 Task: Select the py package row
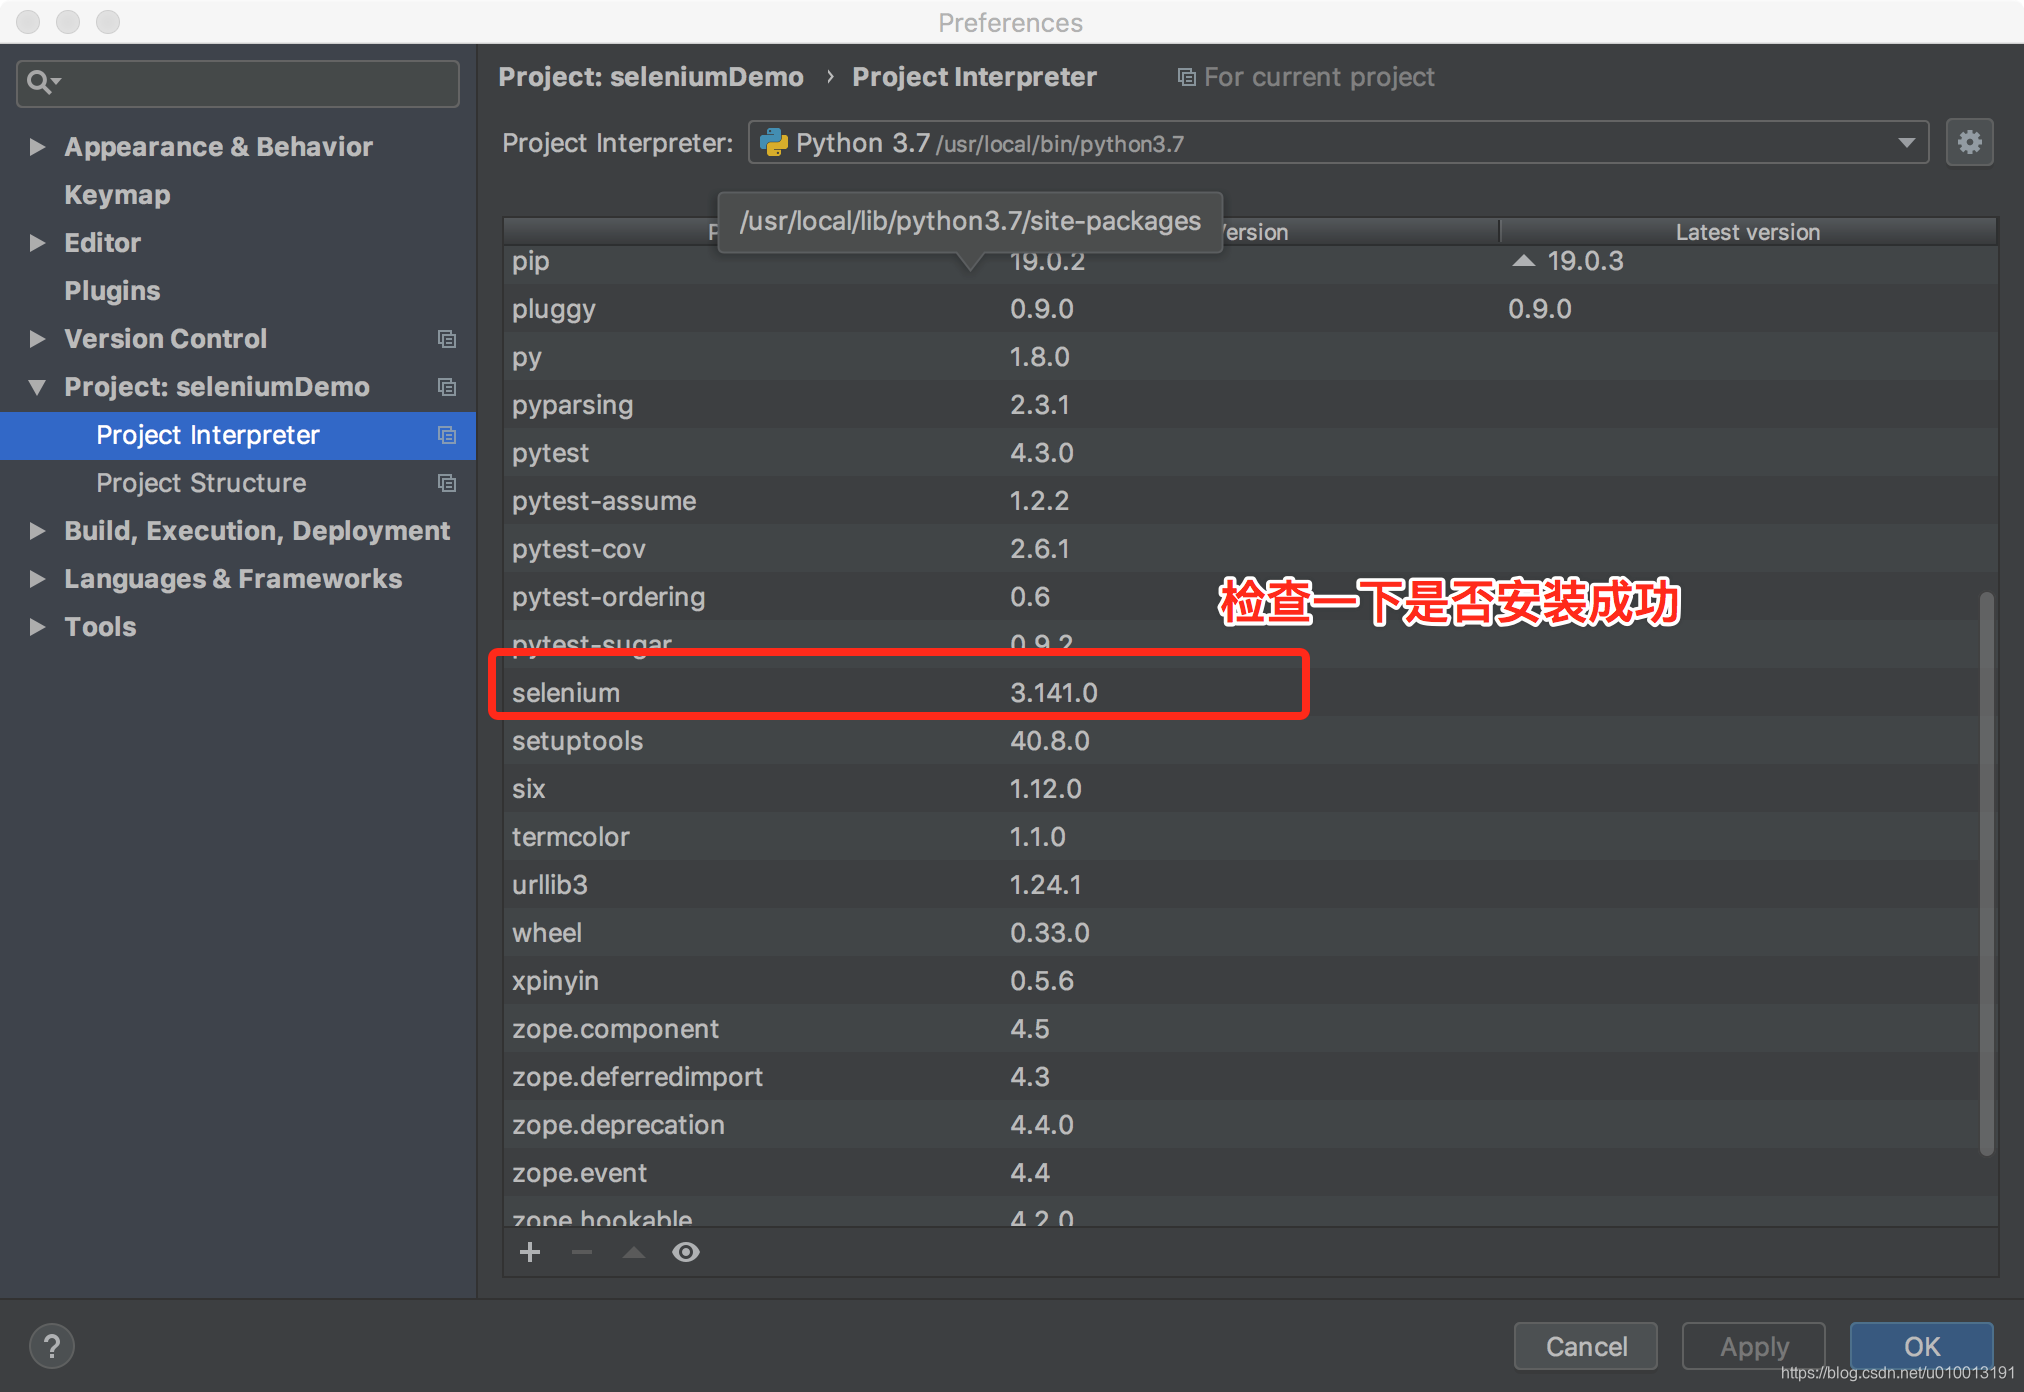tap(1250, 357)
